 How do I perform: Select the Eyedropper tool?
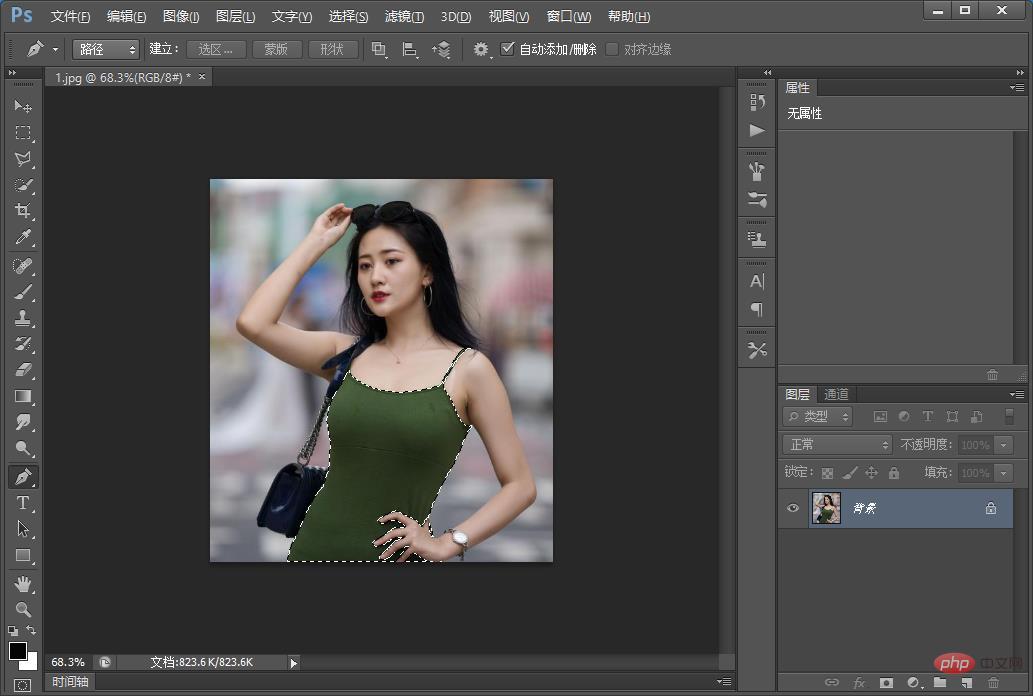point(23,238)
